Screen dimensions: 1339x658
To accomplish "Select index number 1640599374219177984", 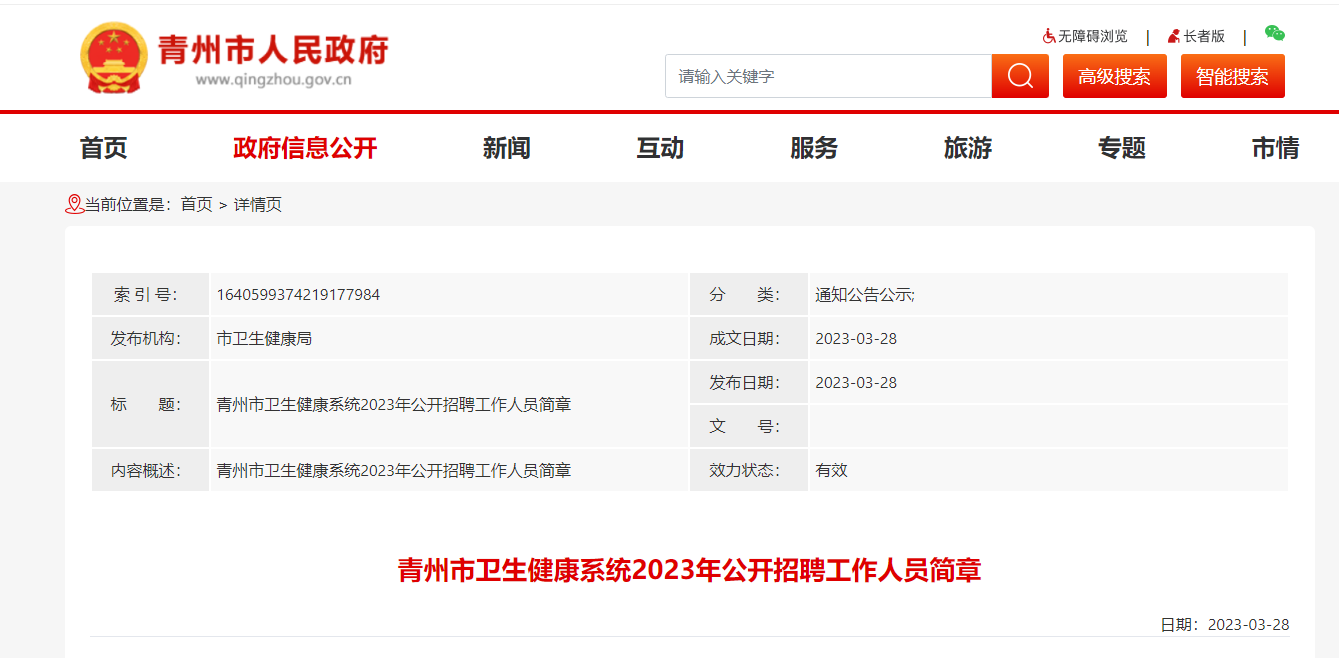I will [x=298, y=294].
